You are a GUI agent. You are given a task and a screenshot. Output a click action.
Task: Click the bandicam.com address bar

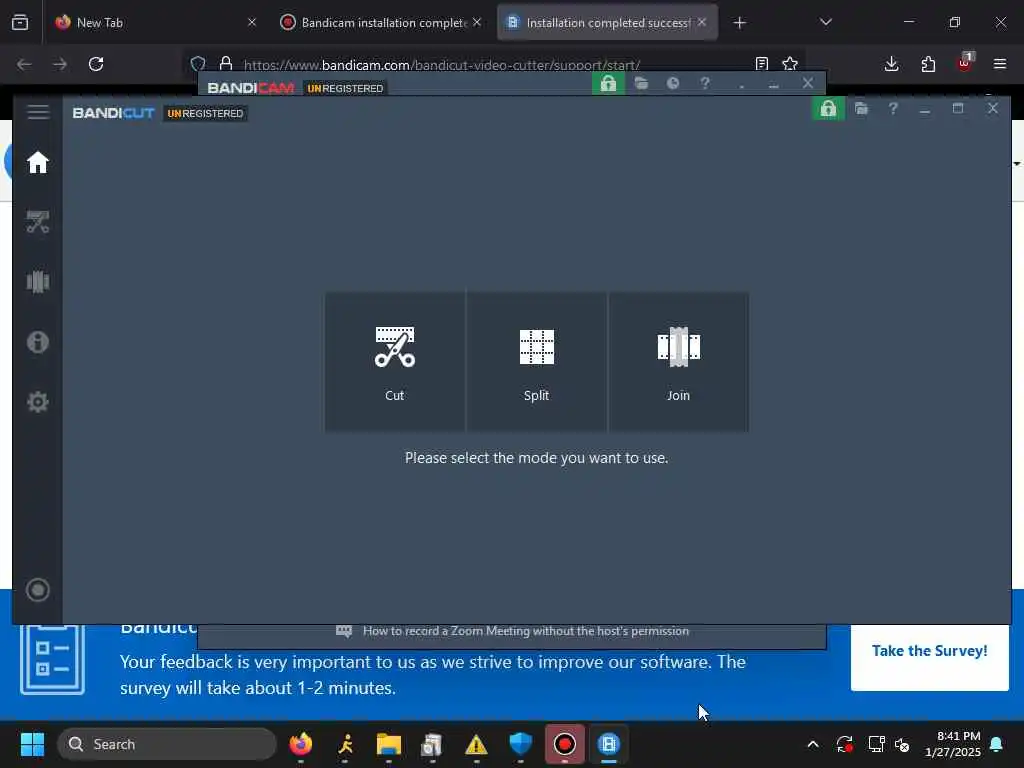441,65
